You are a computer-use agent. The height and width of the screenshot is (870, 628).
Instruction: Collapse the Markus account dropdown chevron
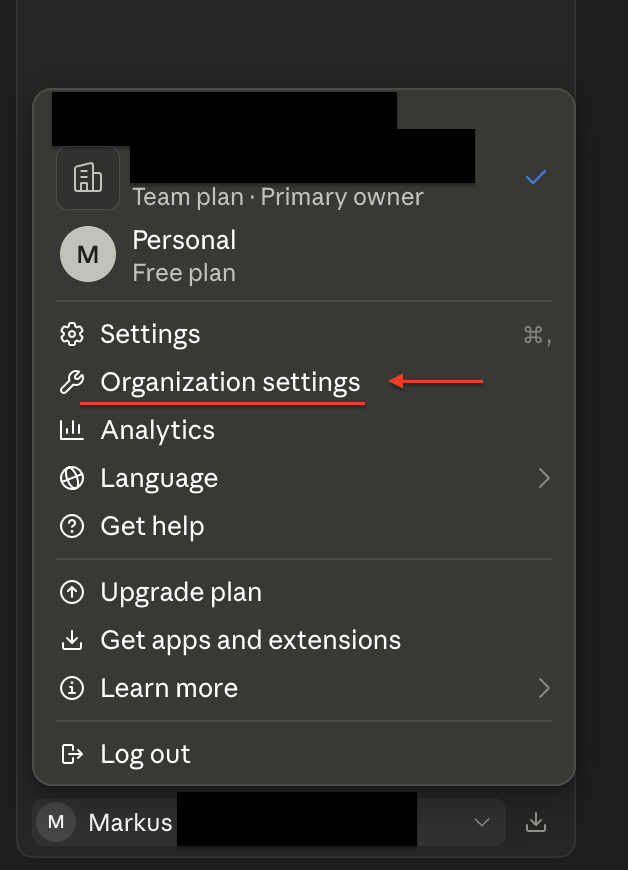[482, 822]
